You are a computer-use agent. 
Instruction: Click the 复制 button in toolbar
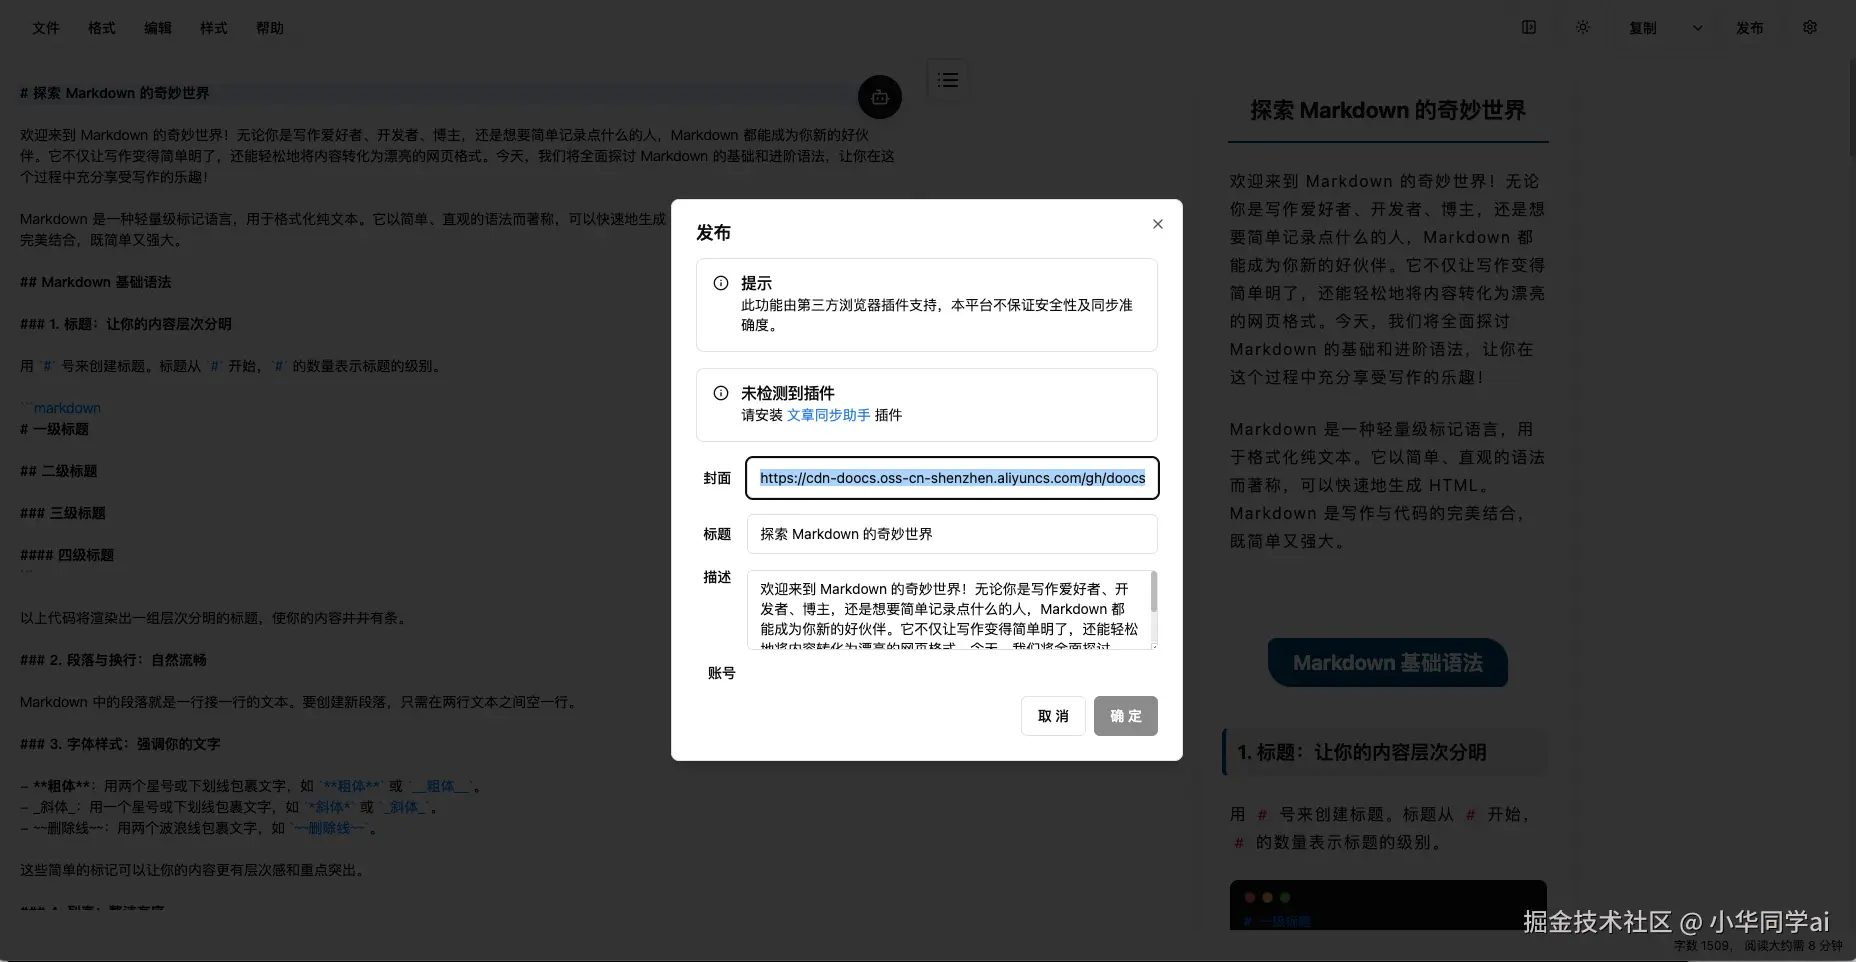(1643, 28)
